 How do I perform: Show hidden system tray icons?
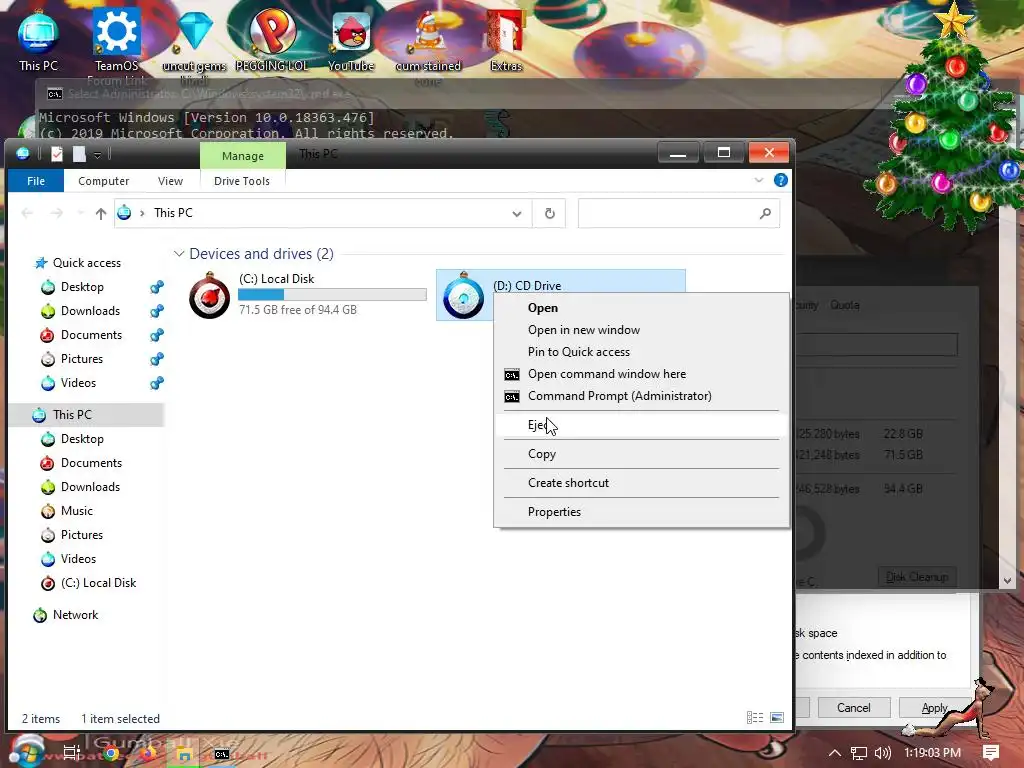pos(835,753)
